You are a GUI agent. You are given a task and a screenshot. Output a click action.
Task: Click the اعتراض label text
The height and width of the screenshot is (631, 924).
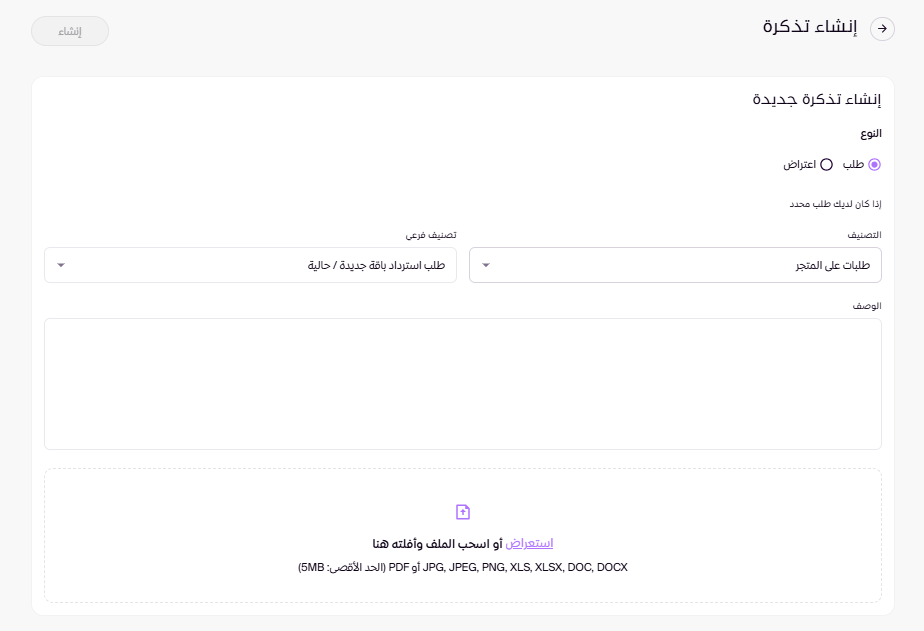coord(802,164)
